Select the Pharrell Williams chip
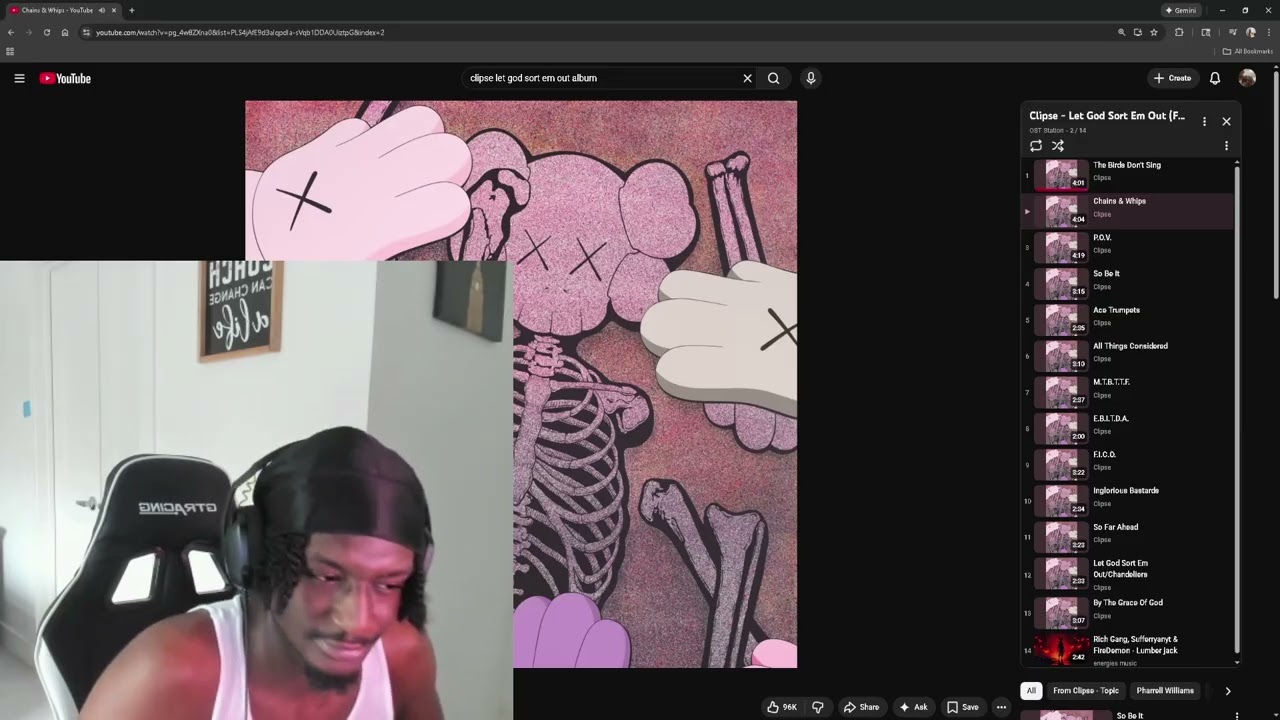Image resolution: width=1280 pixels, height=720 pixels. pyautogui.click(x=1165, y=690)
